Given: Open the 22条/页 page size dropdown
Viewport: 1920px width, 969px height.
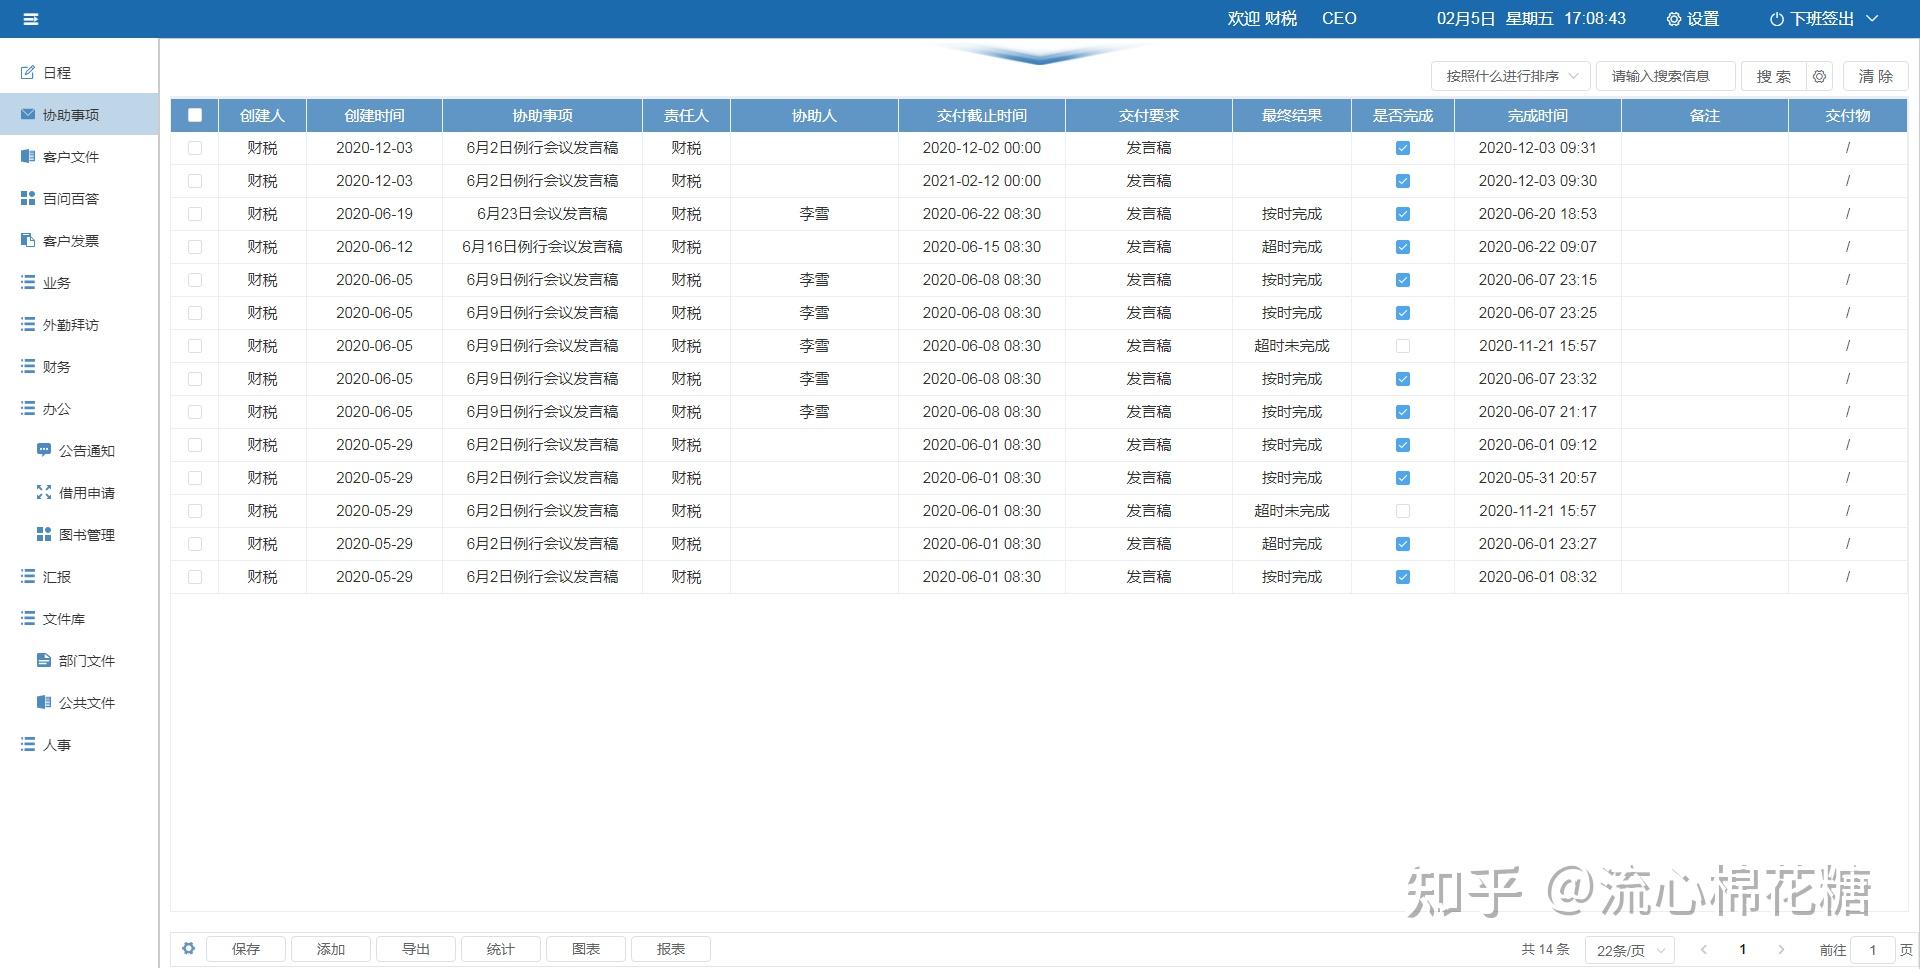Looking at the screenshot, I should pos(1630,950).
